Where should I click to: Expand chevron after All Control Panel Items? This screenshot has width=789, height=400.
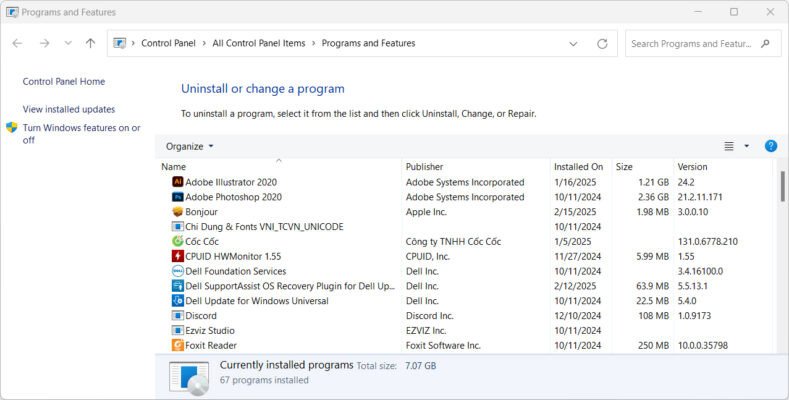[313, 43]
